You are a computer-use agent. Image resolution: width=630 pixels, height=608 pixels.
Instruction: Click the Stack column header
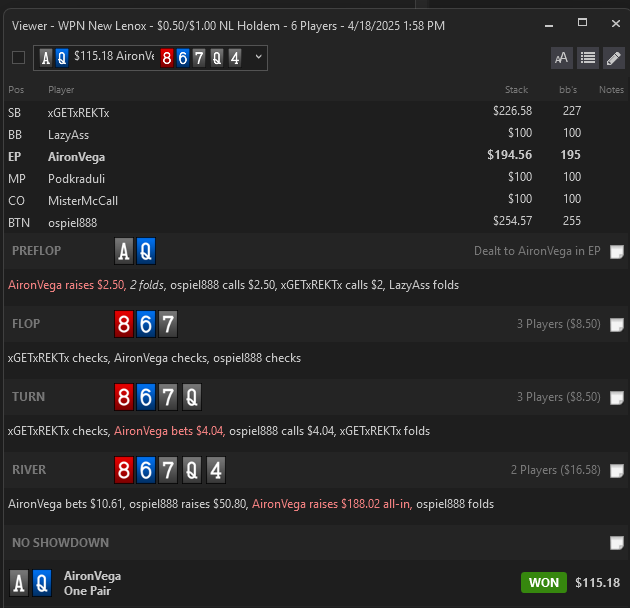(x=516, y=90)
